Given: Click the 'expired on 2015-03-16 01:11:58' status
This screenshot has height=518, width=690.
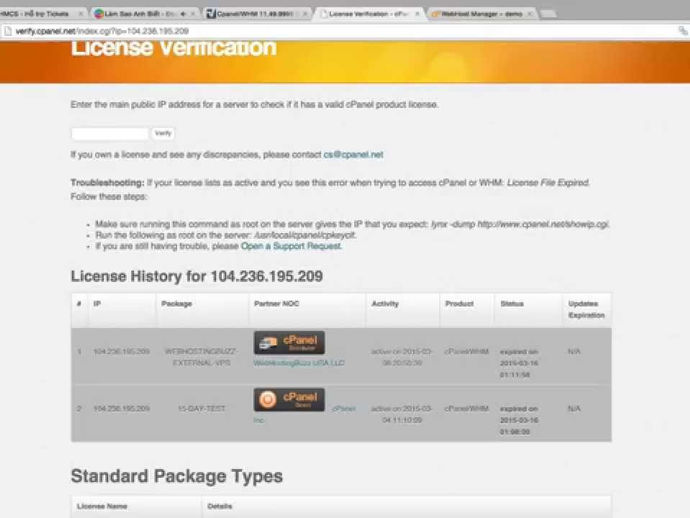Looking at the screenshot, I should pyautogui.click(x=519, y=364).
